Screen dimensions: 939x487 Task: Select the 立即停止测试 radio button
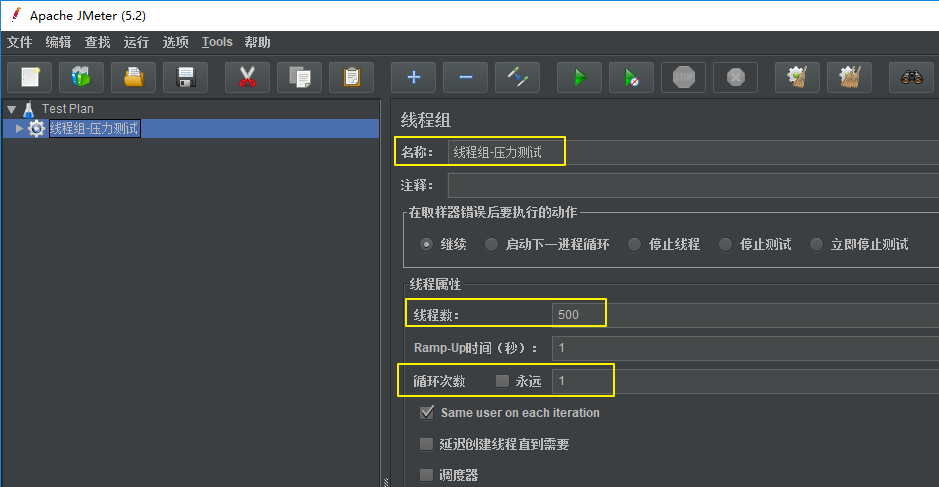816,244
